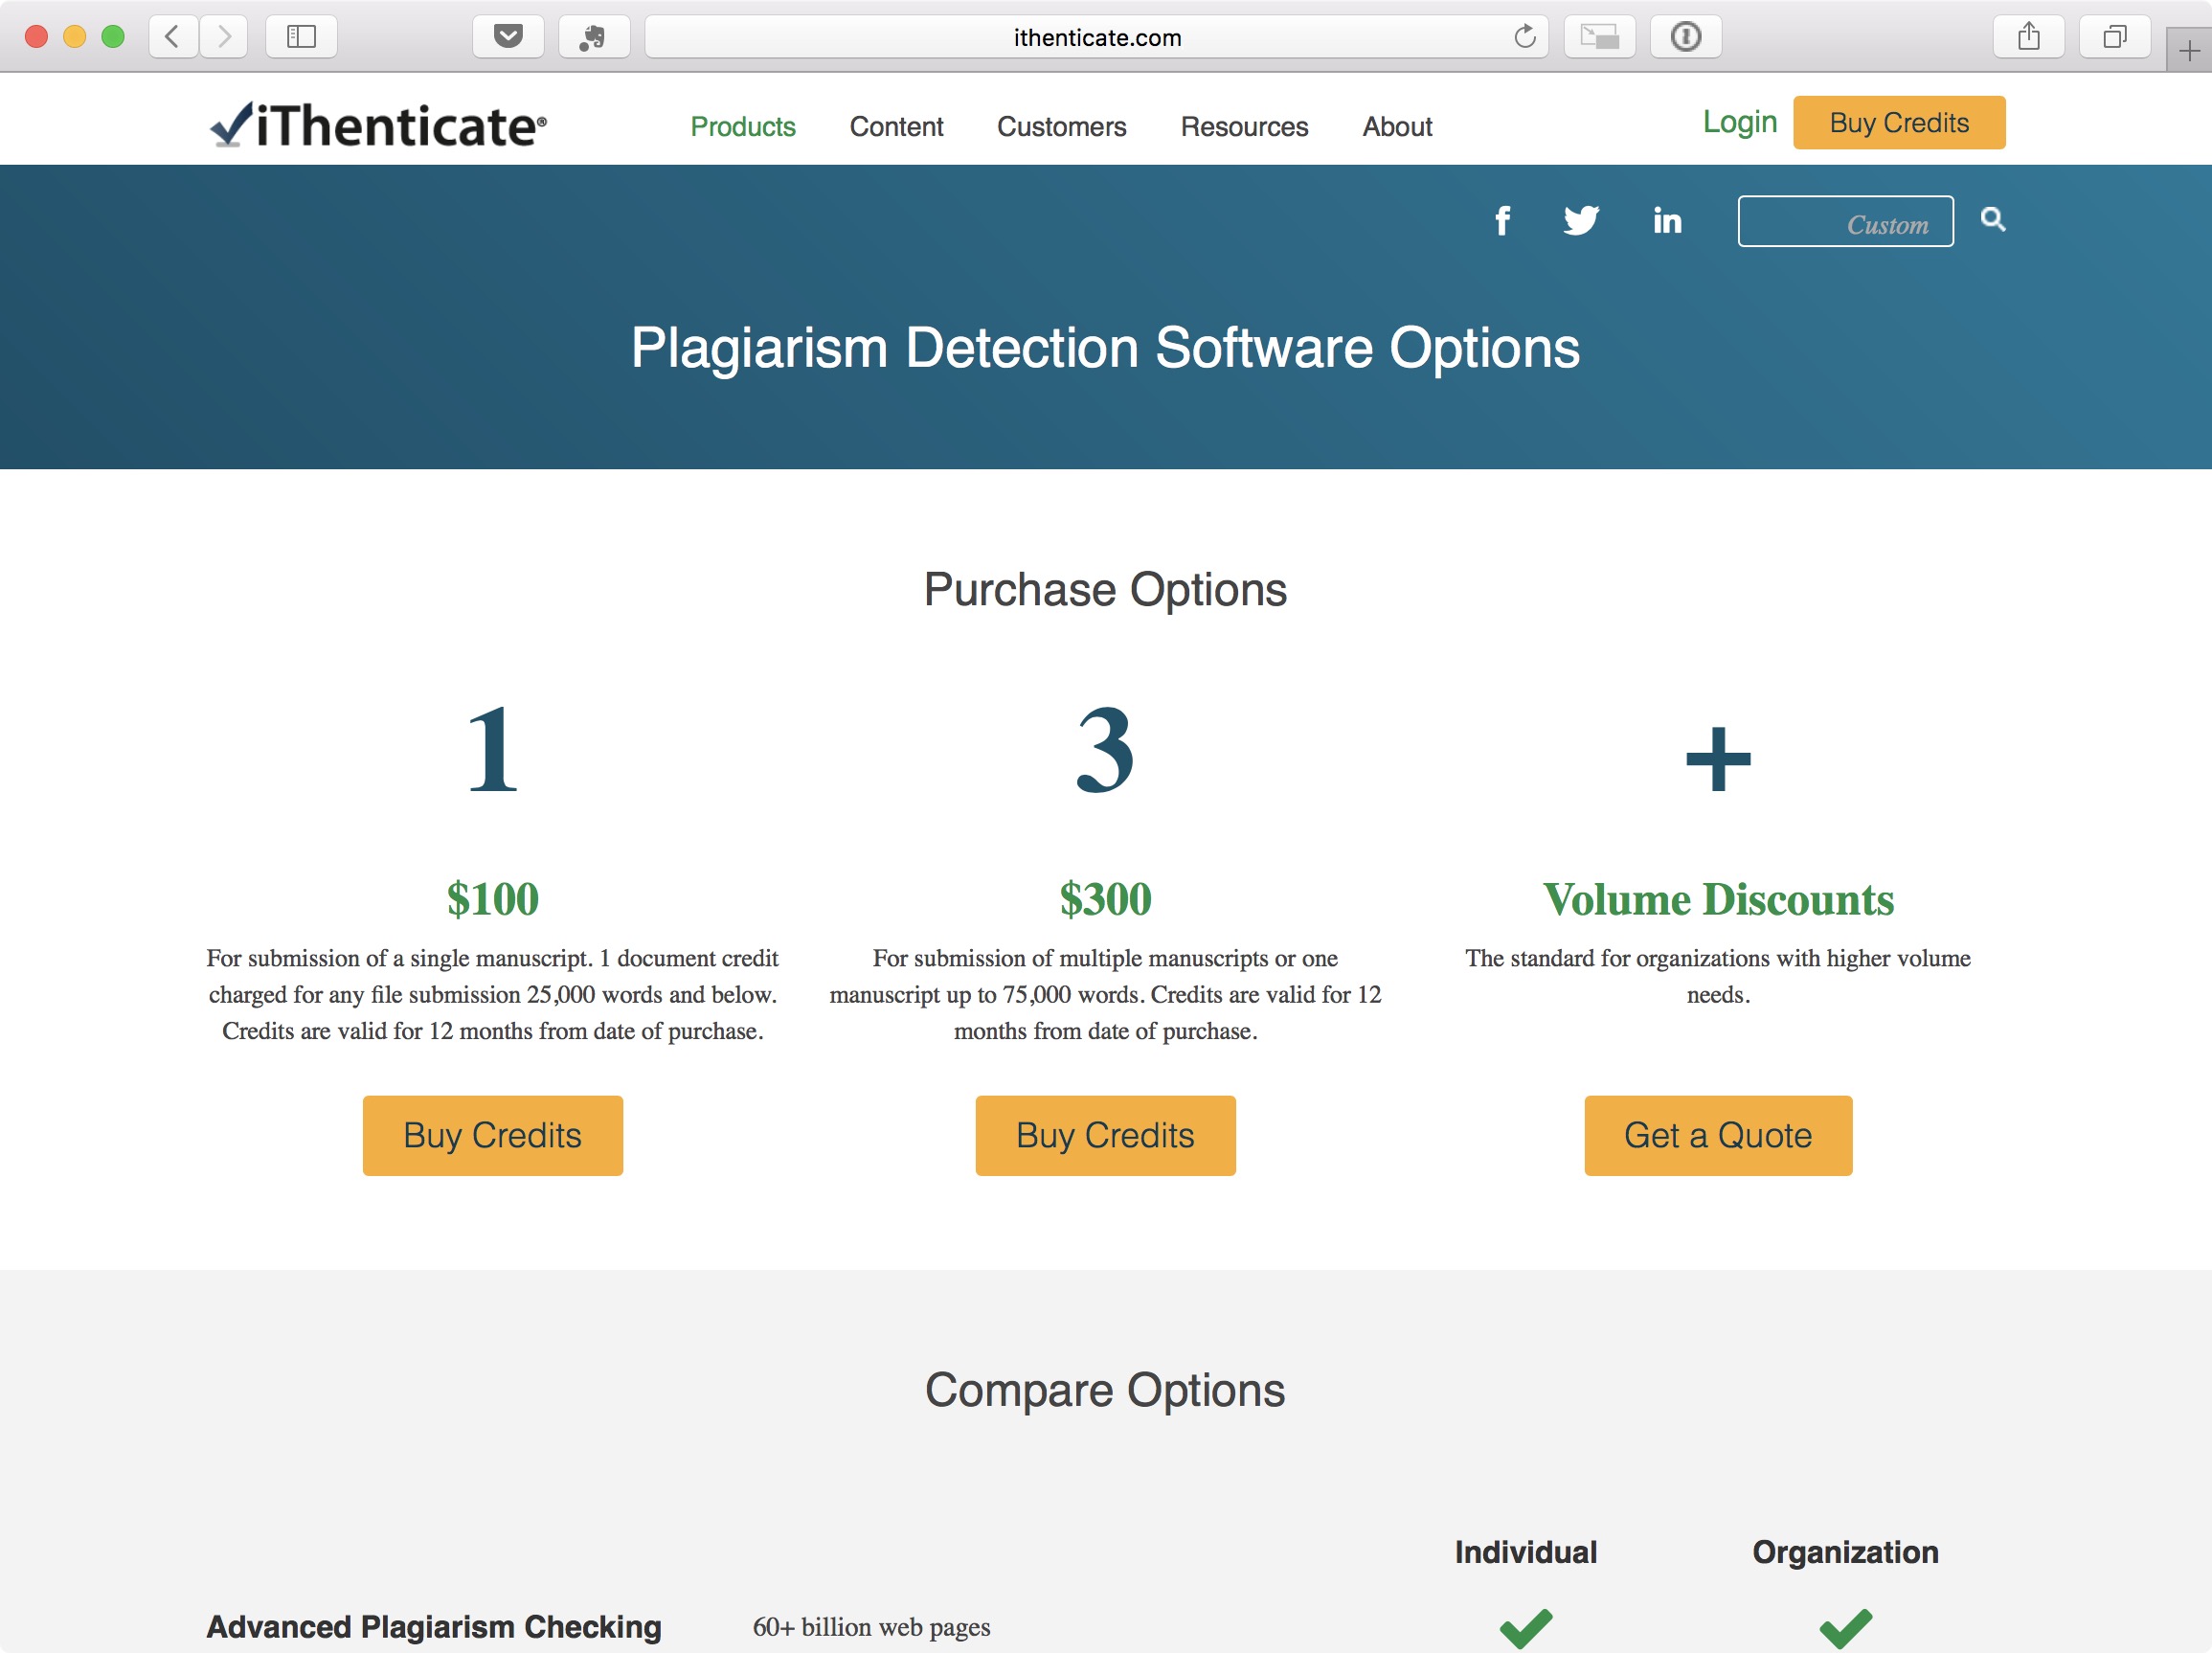
Task: Open the 1Password extension
Action: (1685, 37)
